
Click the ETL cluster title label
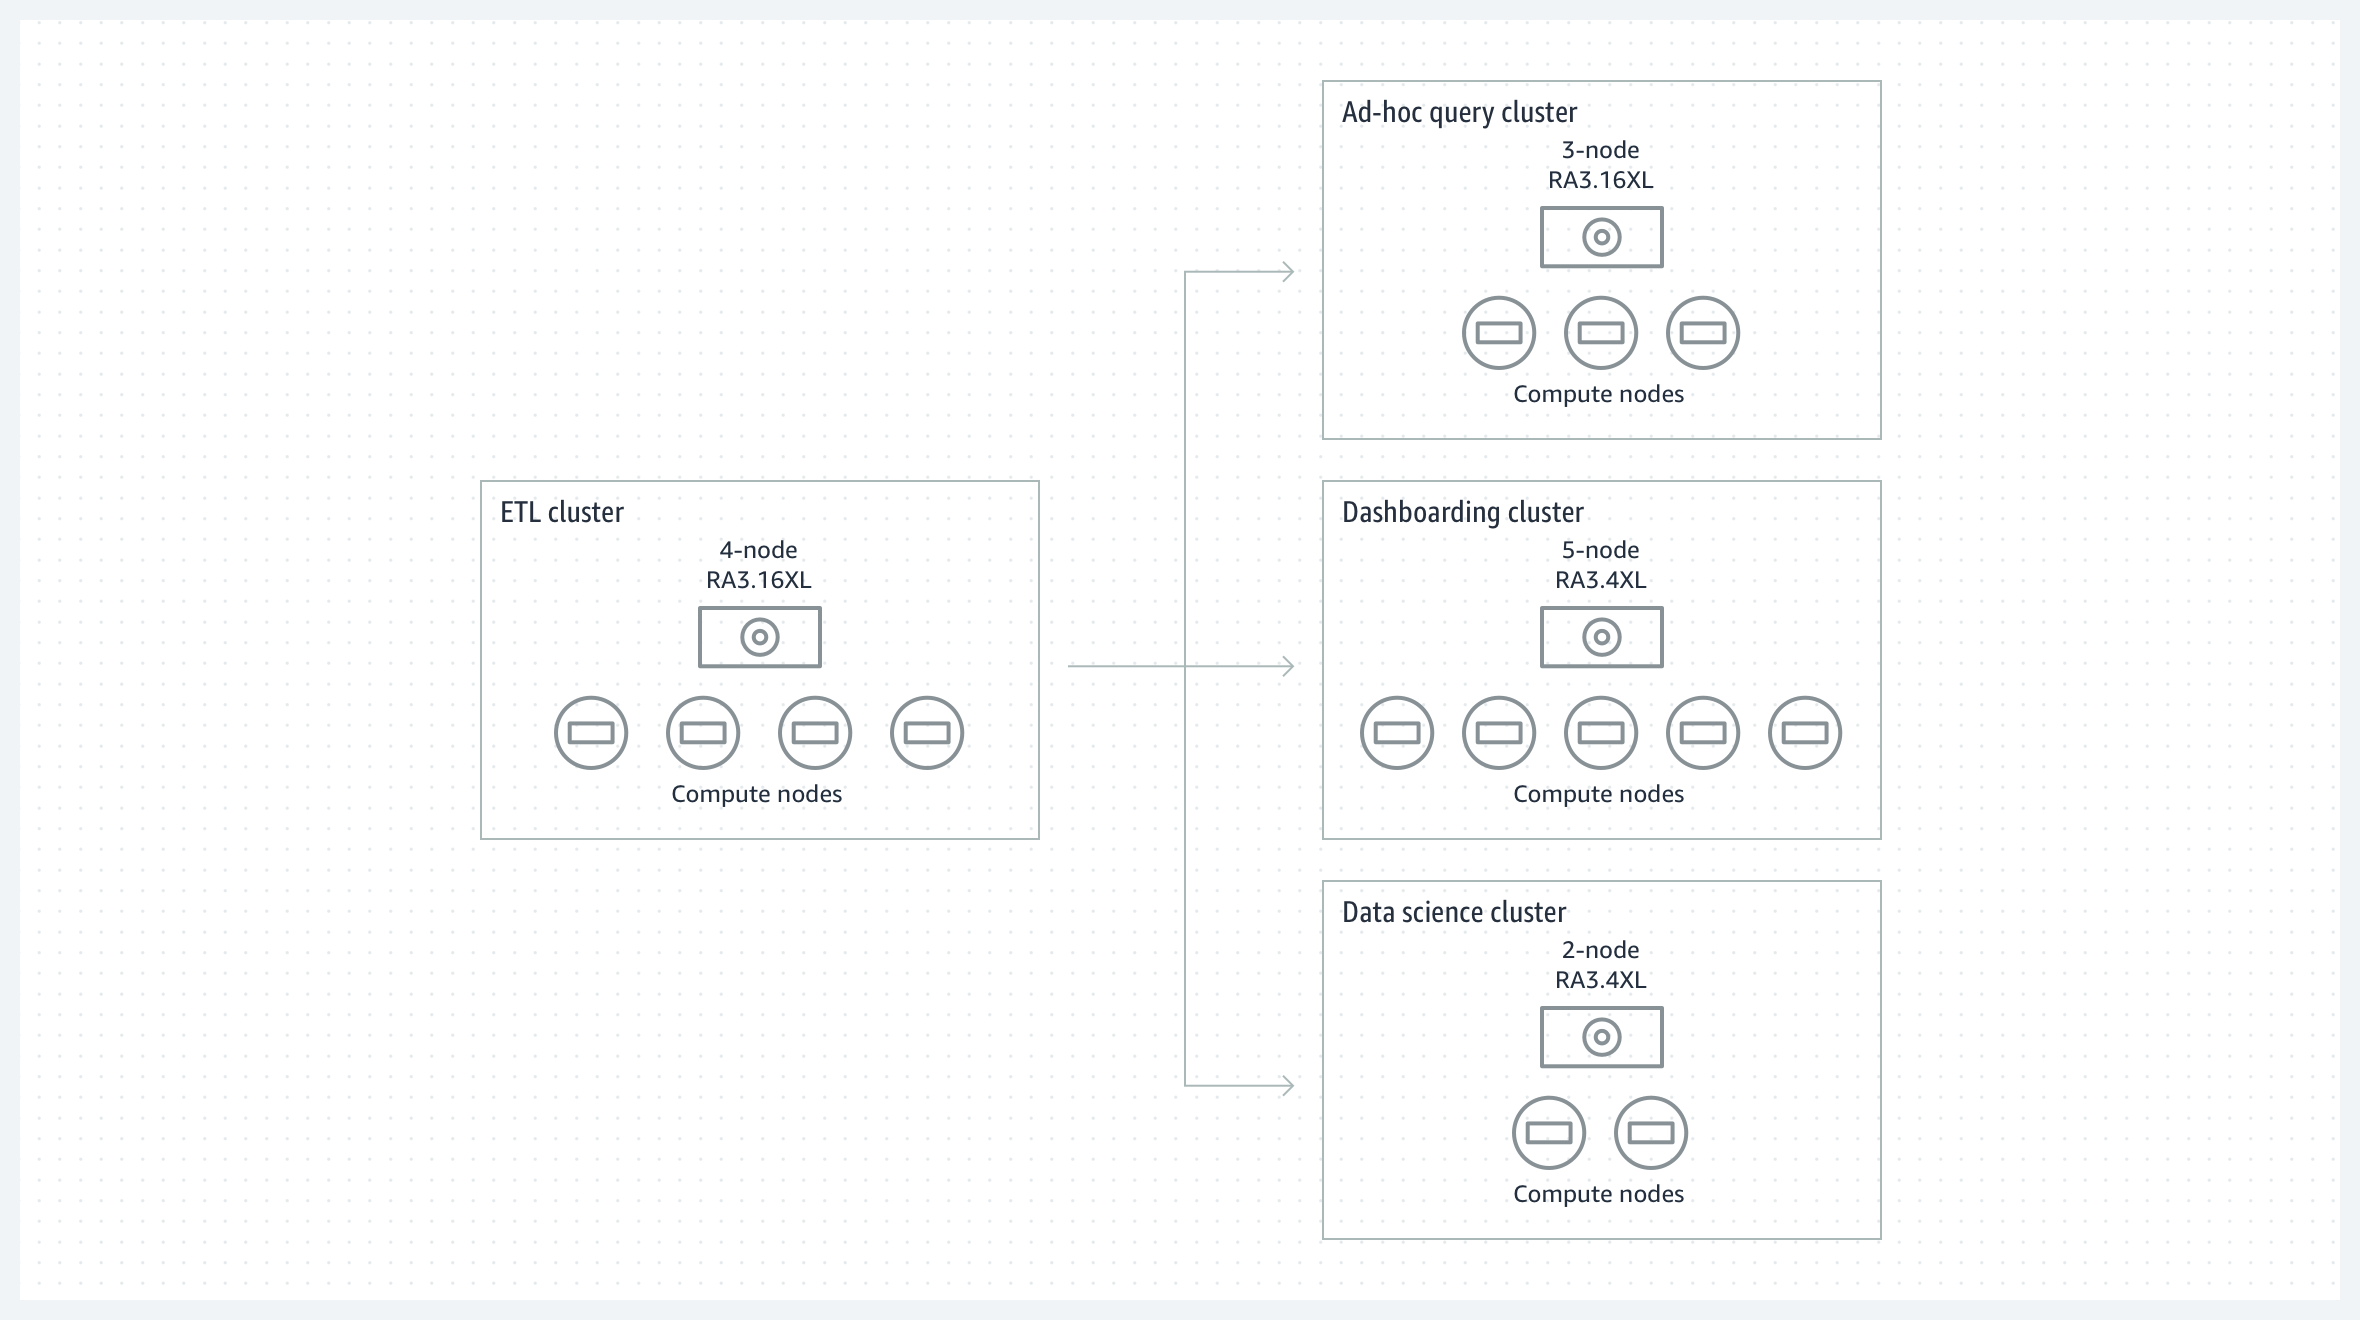[562, 512]
